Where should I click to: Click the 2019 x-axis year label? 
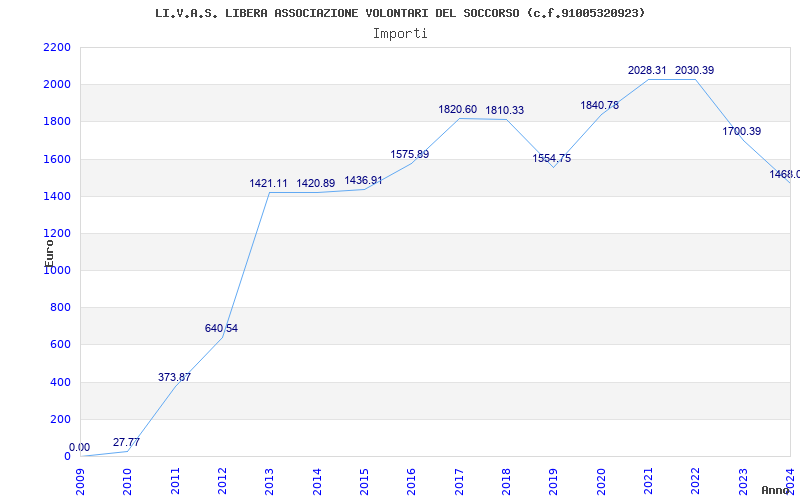pyautogui.click(x=554, y=482)
